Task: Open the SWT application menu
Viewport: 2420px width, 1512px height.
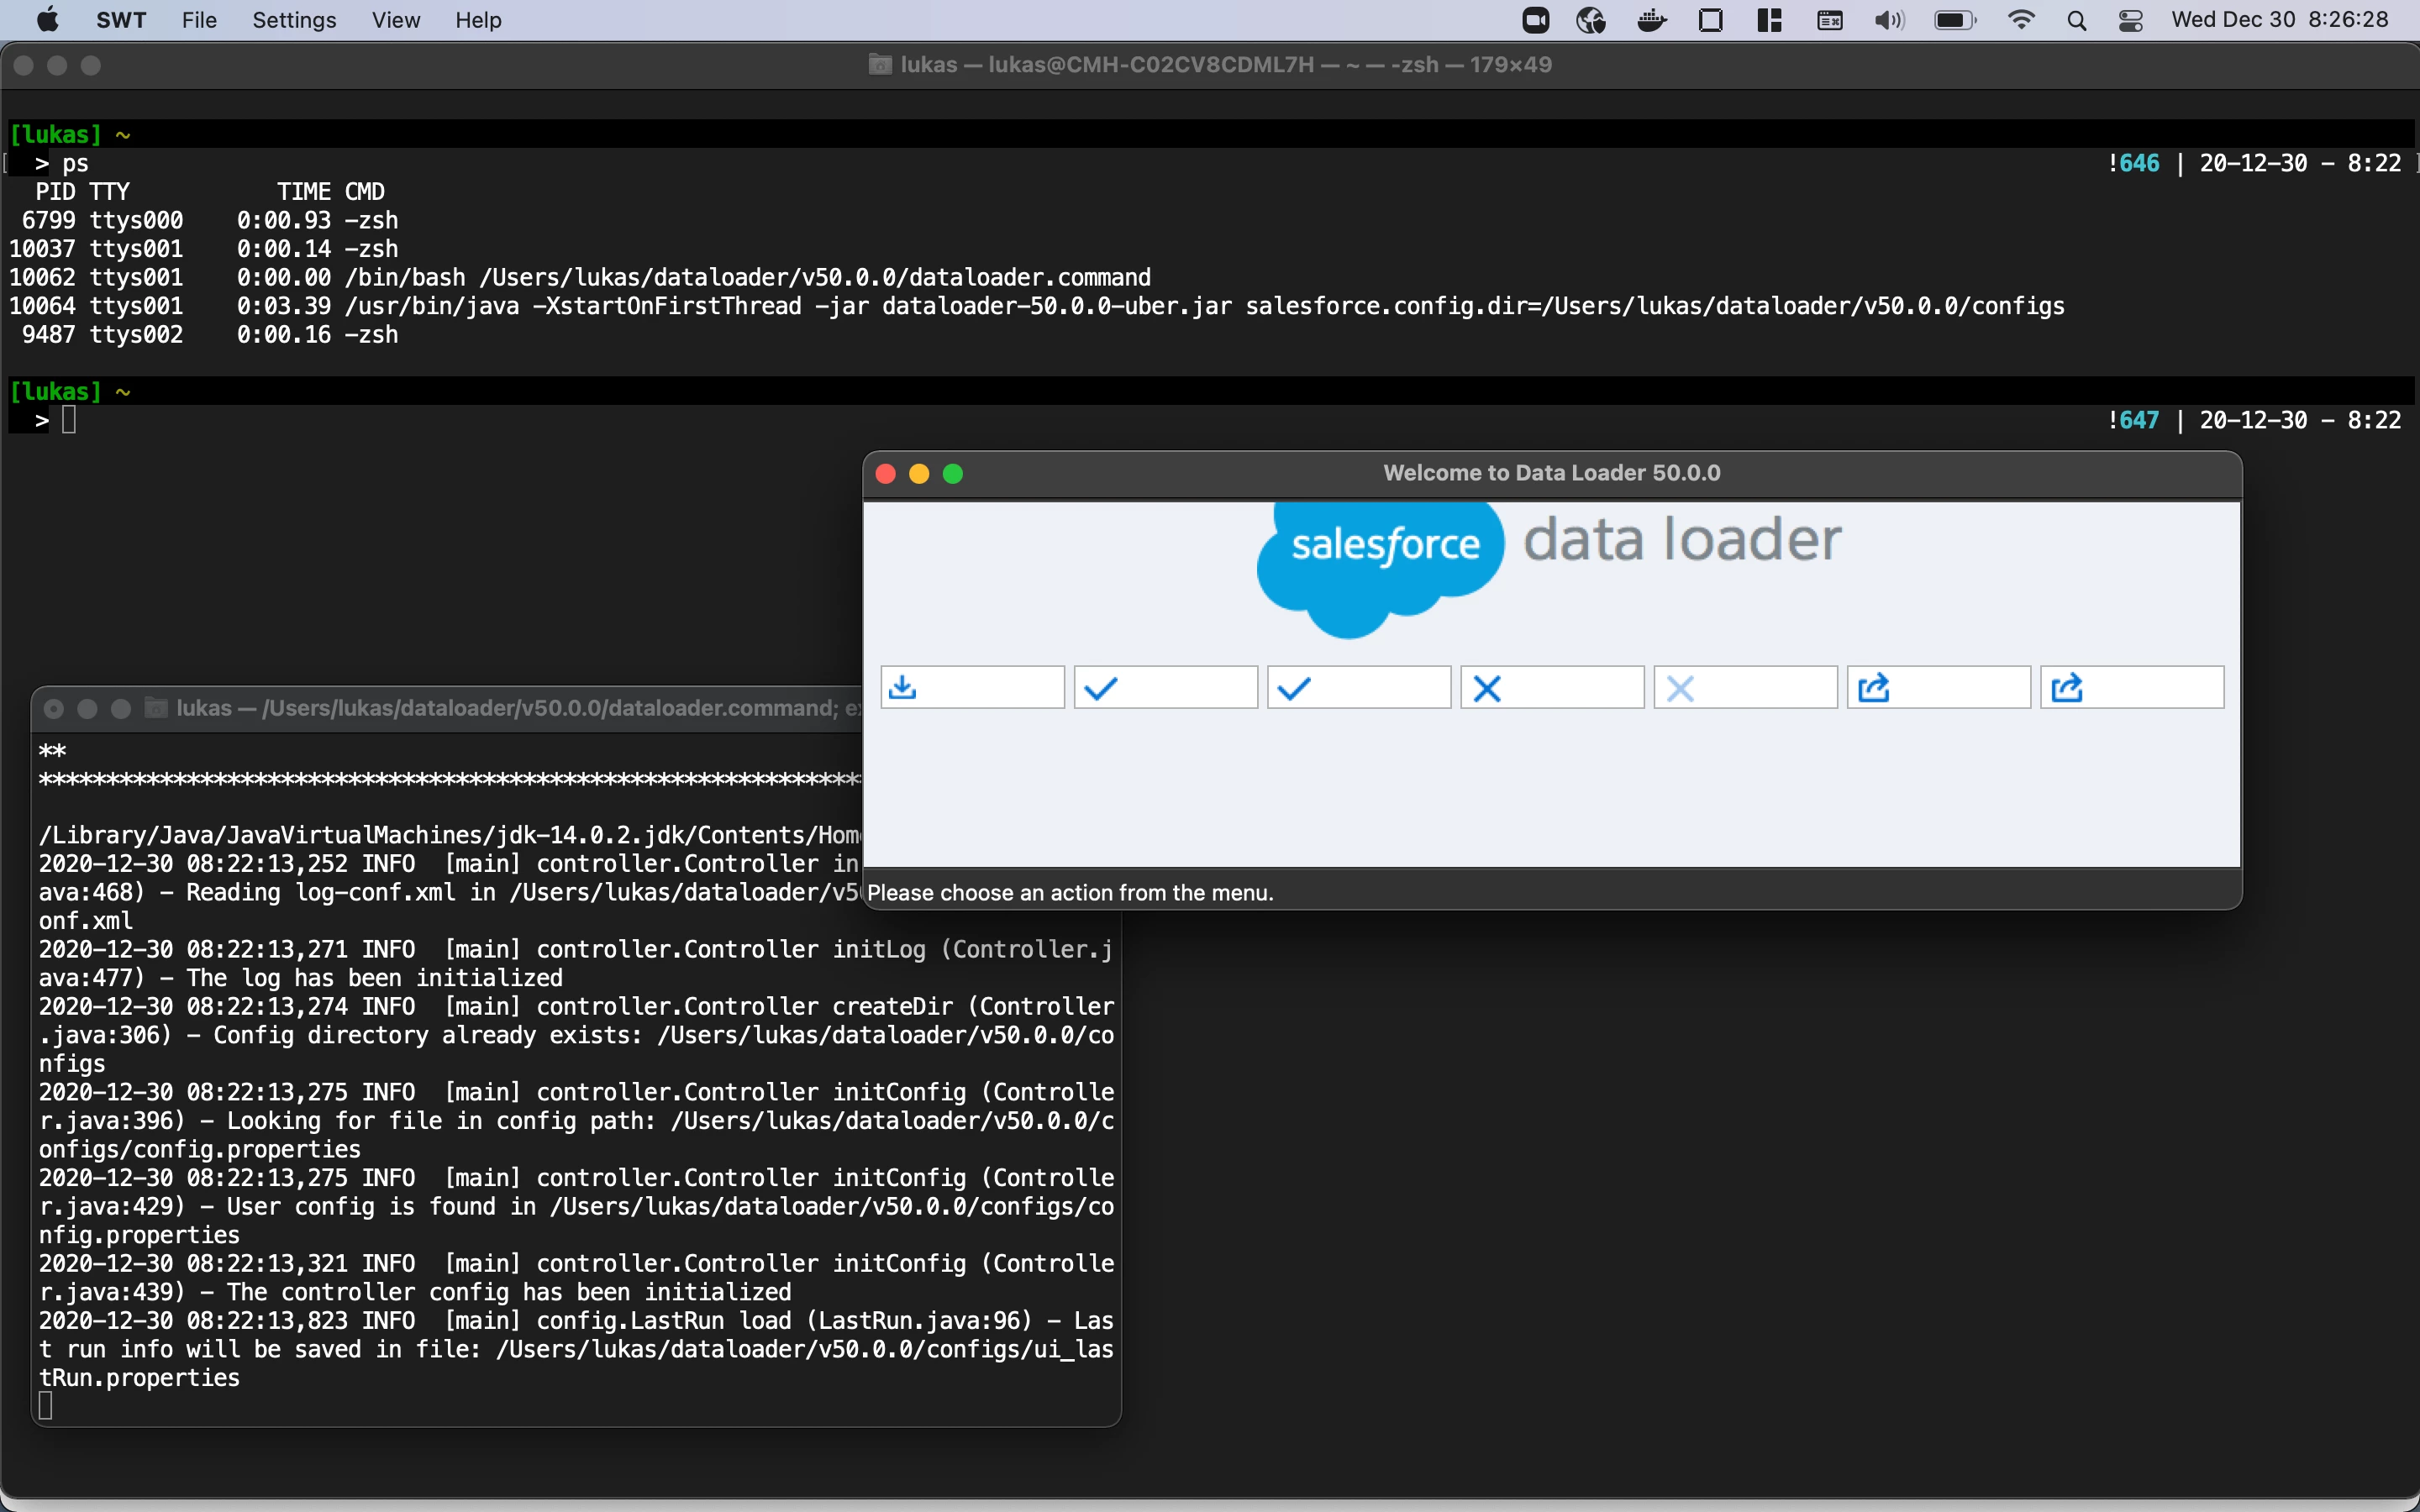Action: (x=121, y=20)
